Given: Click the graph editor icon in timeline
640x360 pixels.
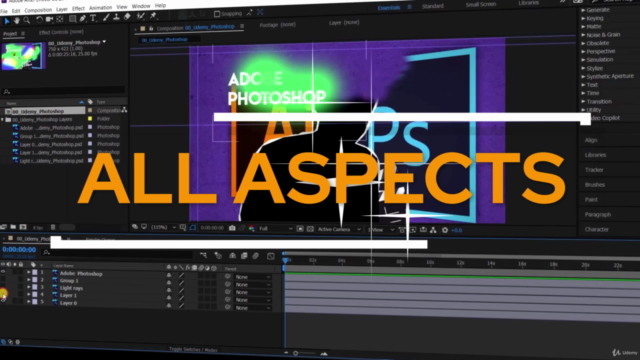Looking at the screenshot, I should pyautogui.click(x=271, y=256).
